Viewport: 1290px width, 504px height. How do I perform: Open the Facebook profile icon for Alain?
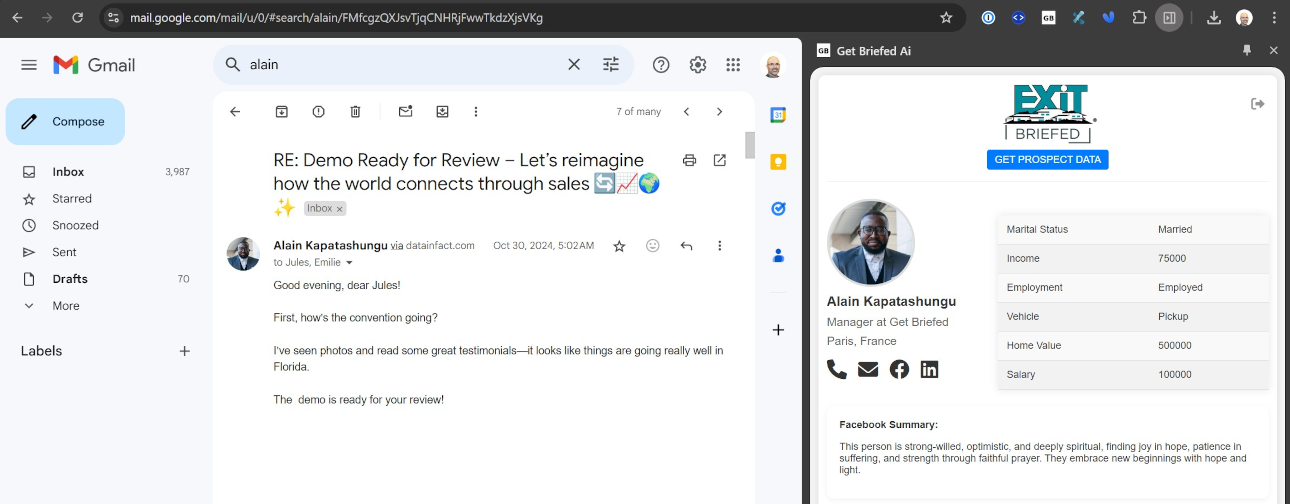pos(899,369)
